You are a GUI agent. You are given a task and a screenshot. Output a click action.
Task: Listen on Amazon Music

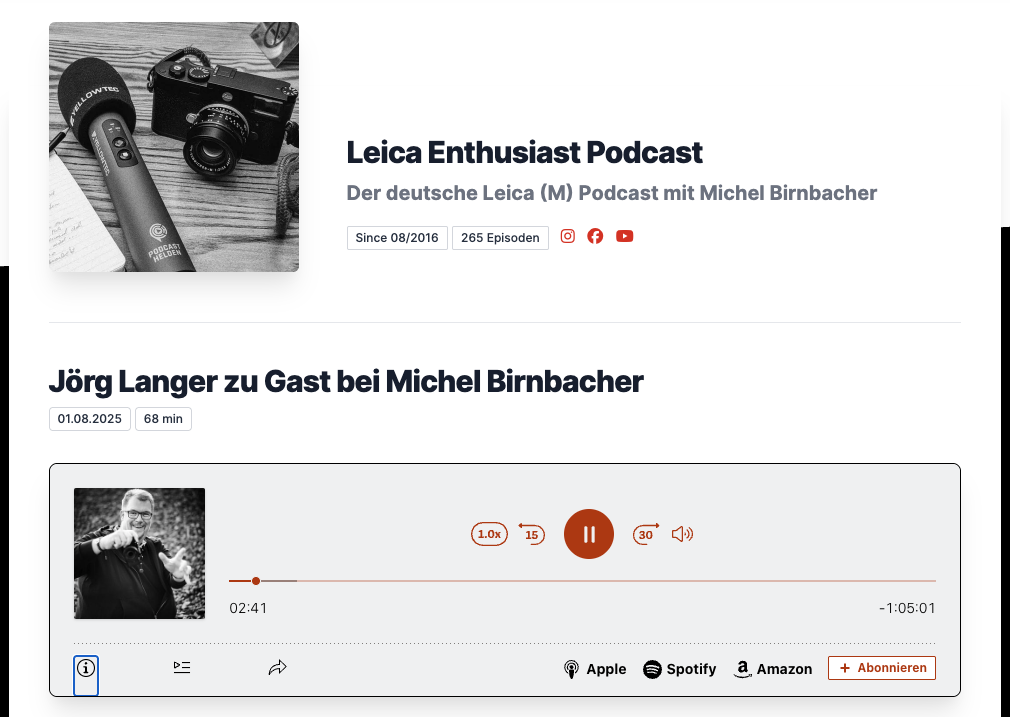click(x=772, y=669)
